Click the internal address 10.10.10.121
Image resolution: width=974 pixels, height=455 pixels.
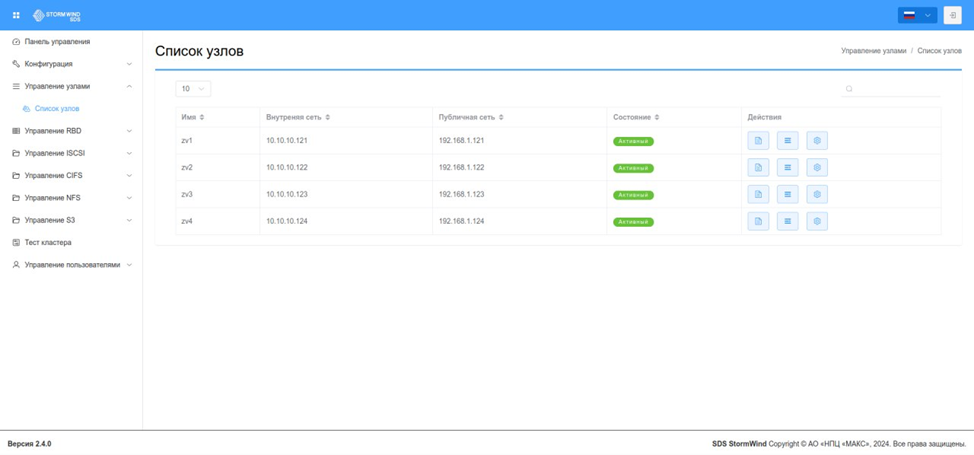tap(287, 140)
